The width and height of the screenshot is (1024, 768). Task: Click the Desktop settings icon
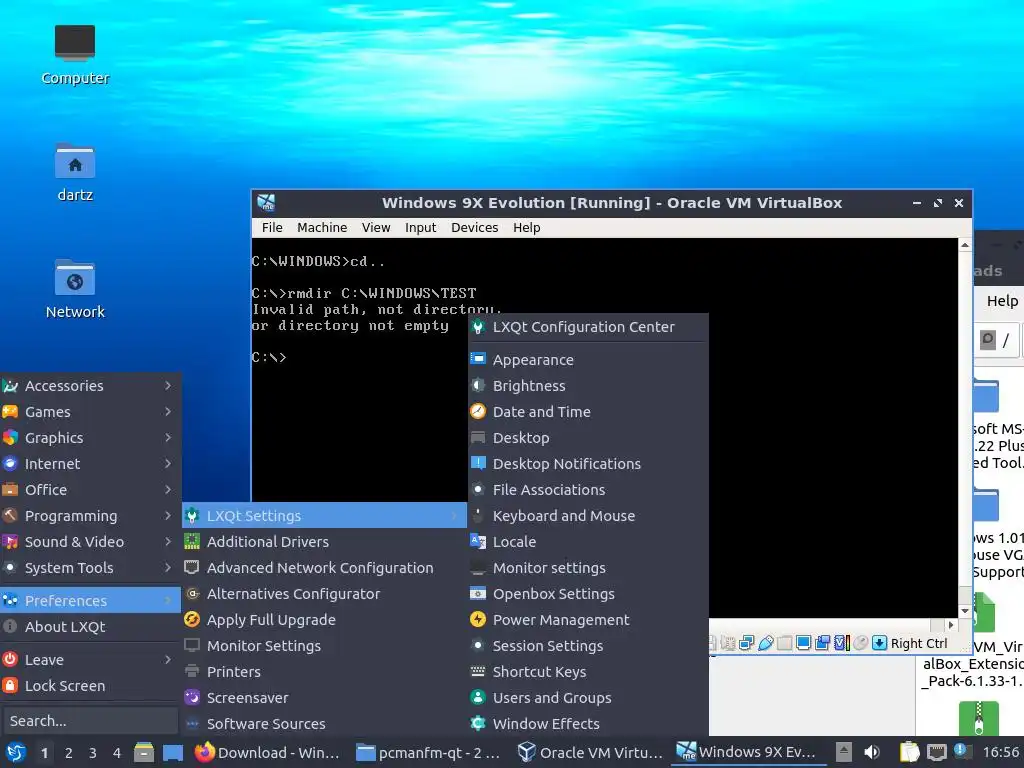(x=478, y=438)
